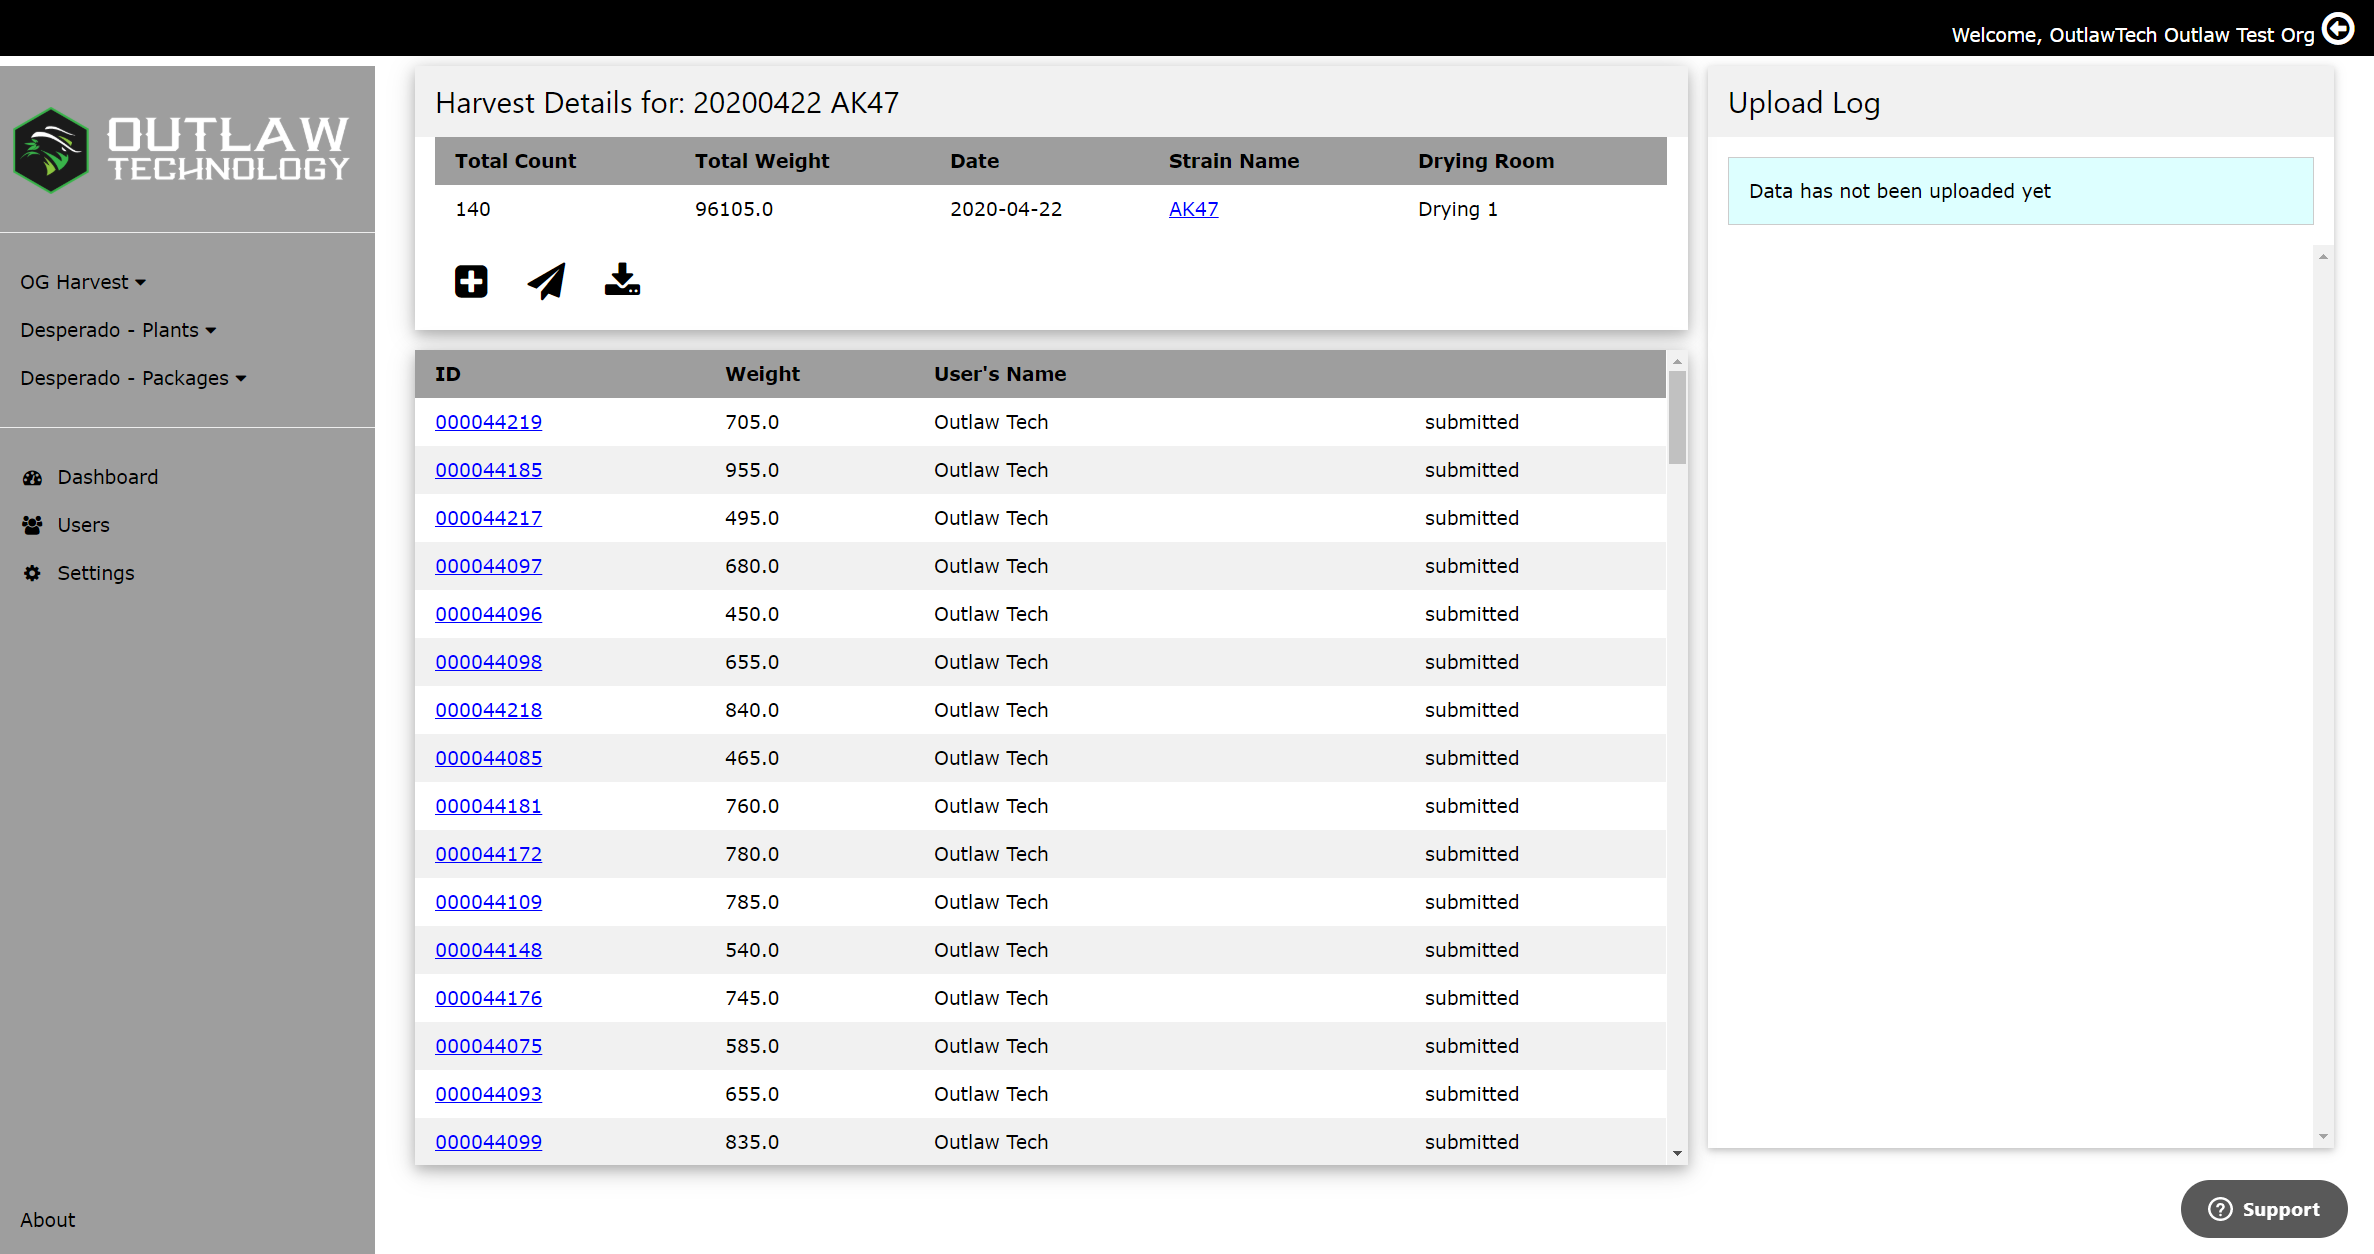This screenshot has height=1254, width=2374.
Task: Click the Users group icon in sidebar
Action: pos(33,525)
